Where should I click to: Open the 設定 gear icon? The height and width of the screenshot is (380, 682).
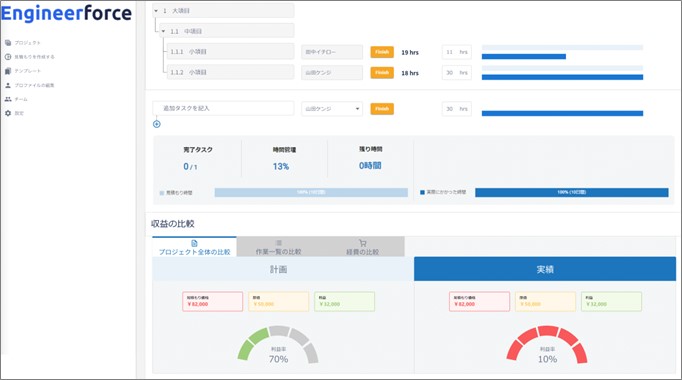8,113
